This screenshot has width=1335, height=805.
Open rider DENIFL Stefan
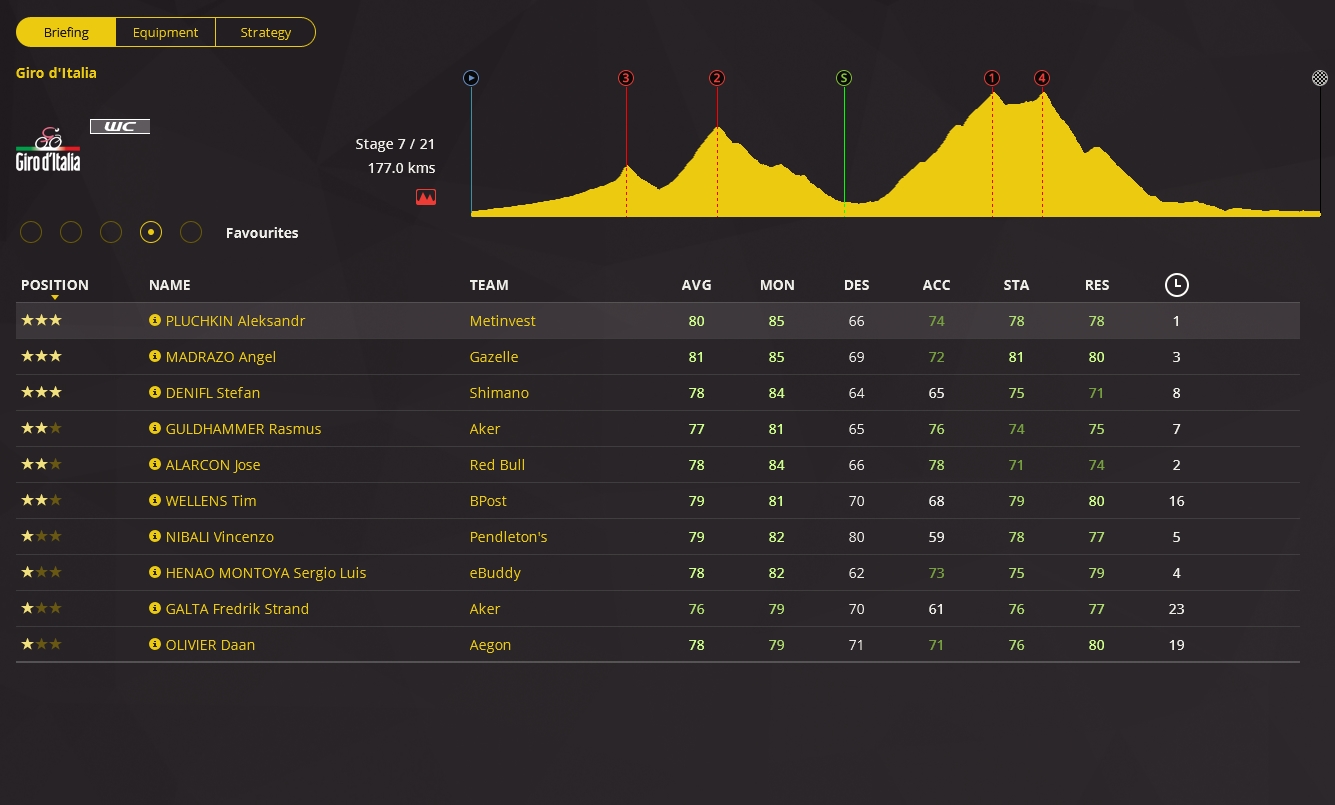pos(213,393)
